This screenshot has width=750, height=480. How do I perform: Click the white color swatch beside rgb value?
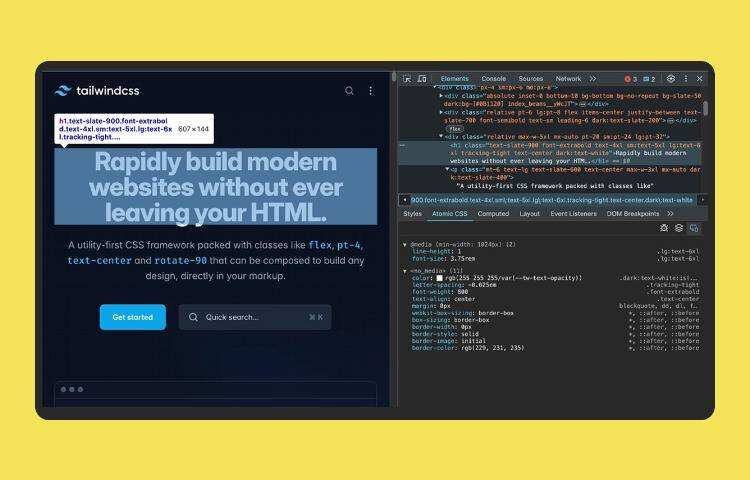click(x=439, y=278)
